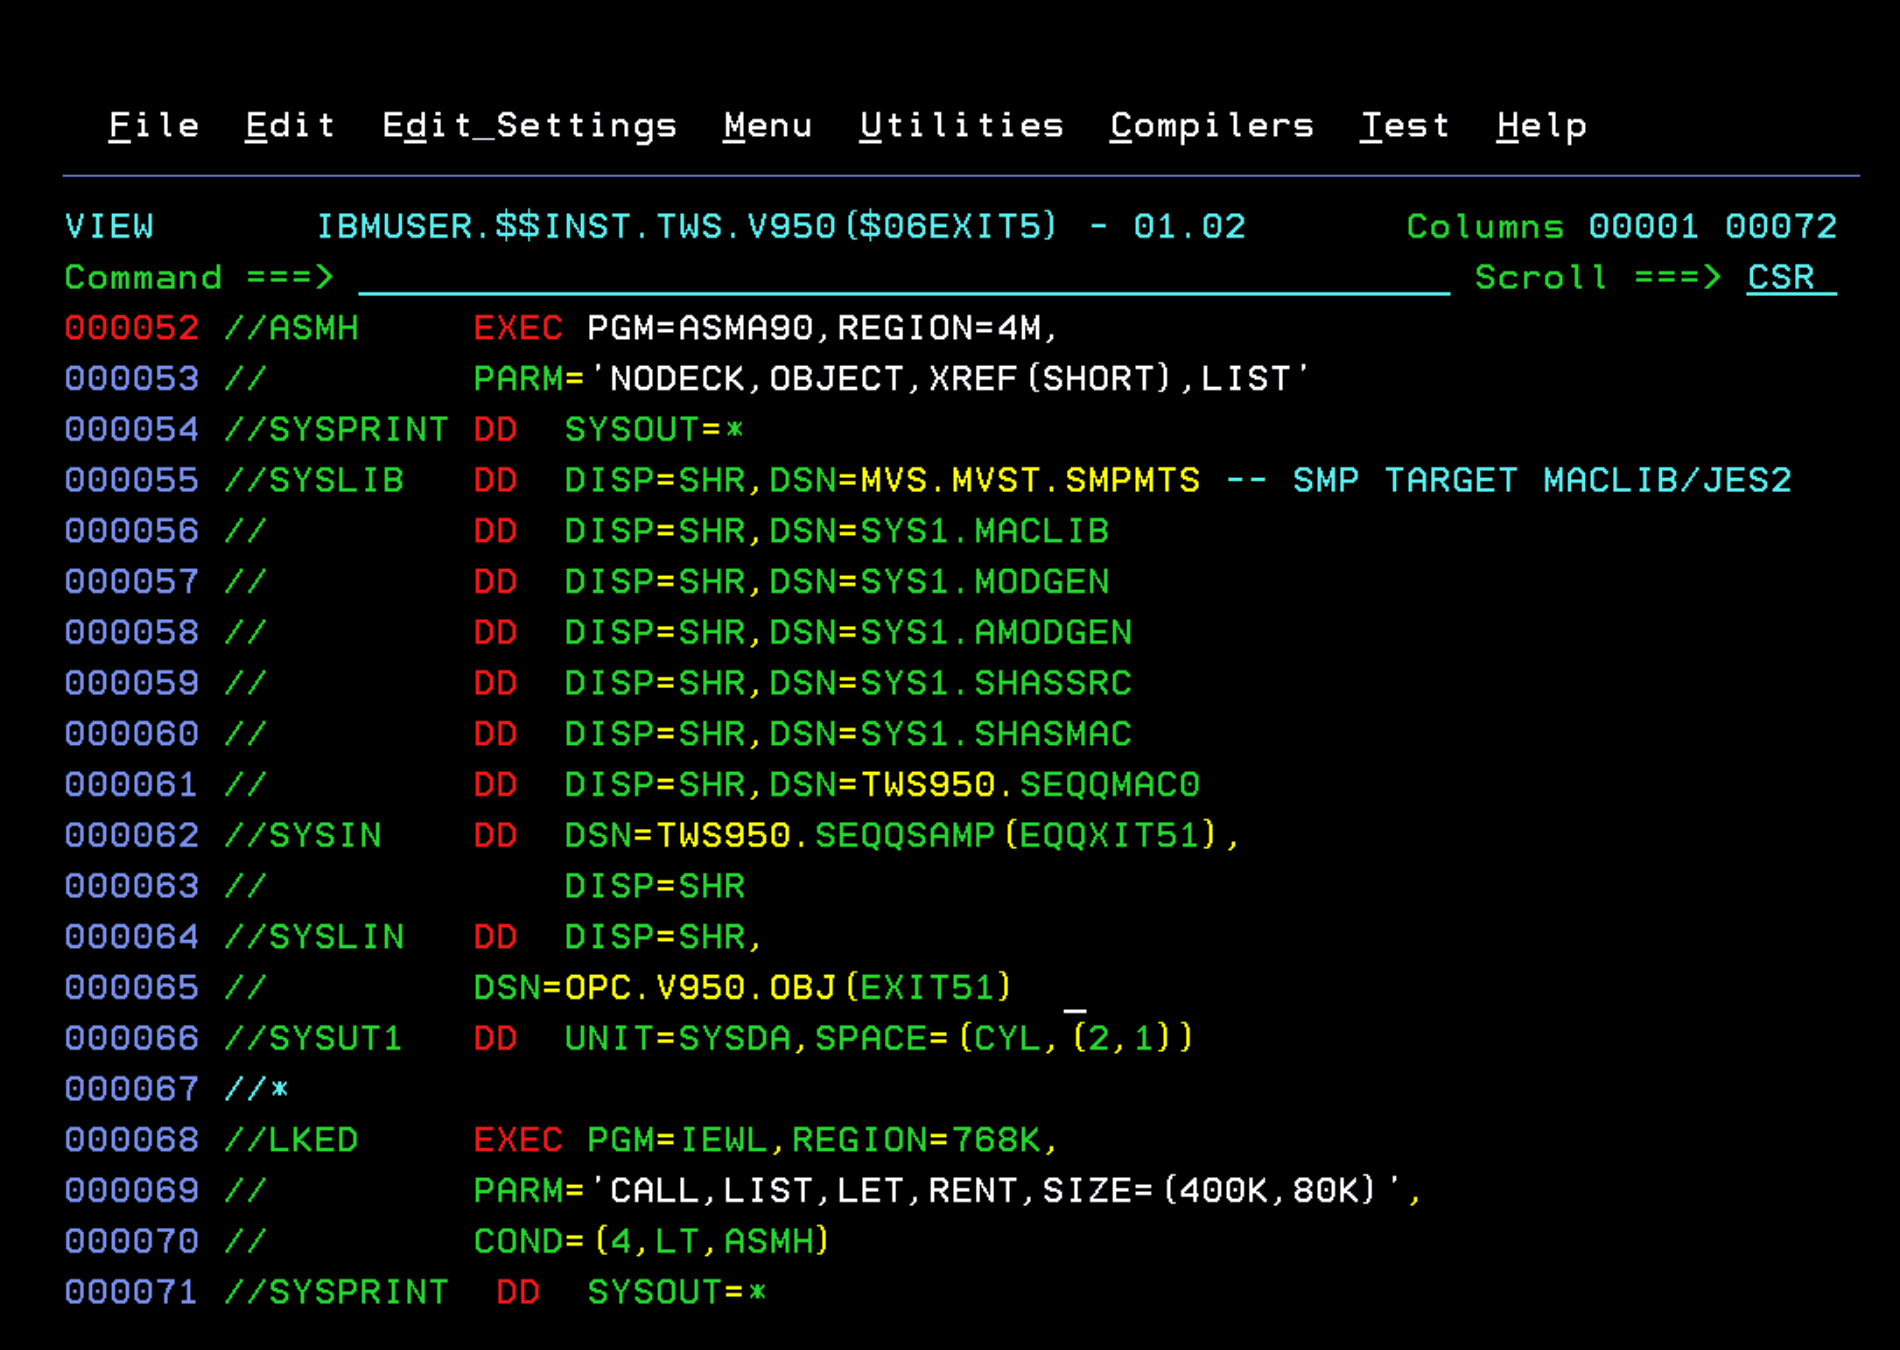The width and height of the screenshot is (1900, 1350).
Task: Open the Edit_Settings menu
Action: (530, 125)
